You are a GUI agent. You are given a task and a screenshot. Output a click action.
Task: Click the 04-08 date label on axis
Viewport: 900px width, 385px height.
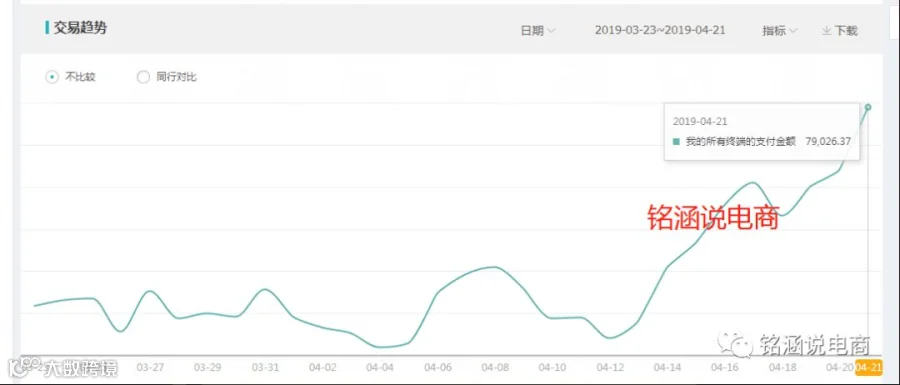[495, 367]
